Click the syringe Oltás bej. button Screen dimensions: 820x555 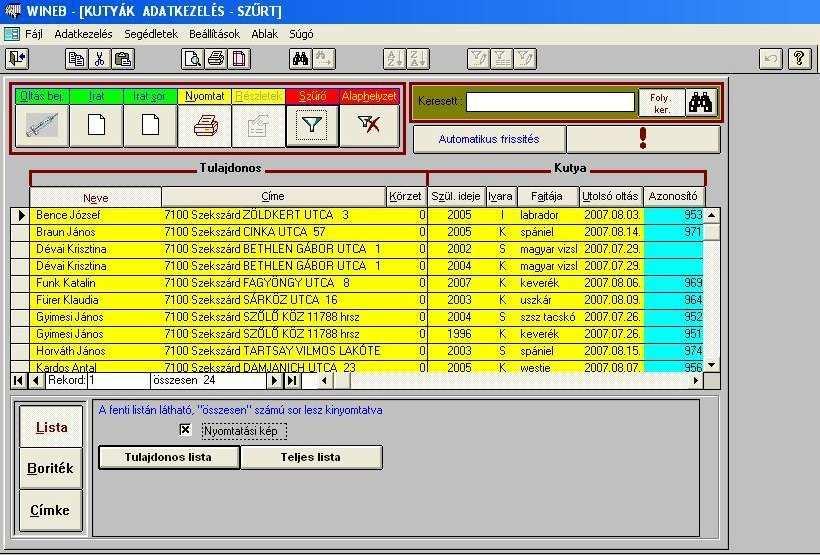tap(42, 126)
